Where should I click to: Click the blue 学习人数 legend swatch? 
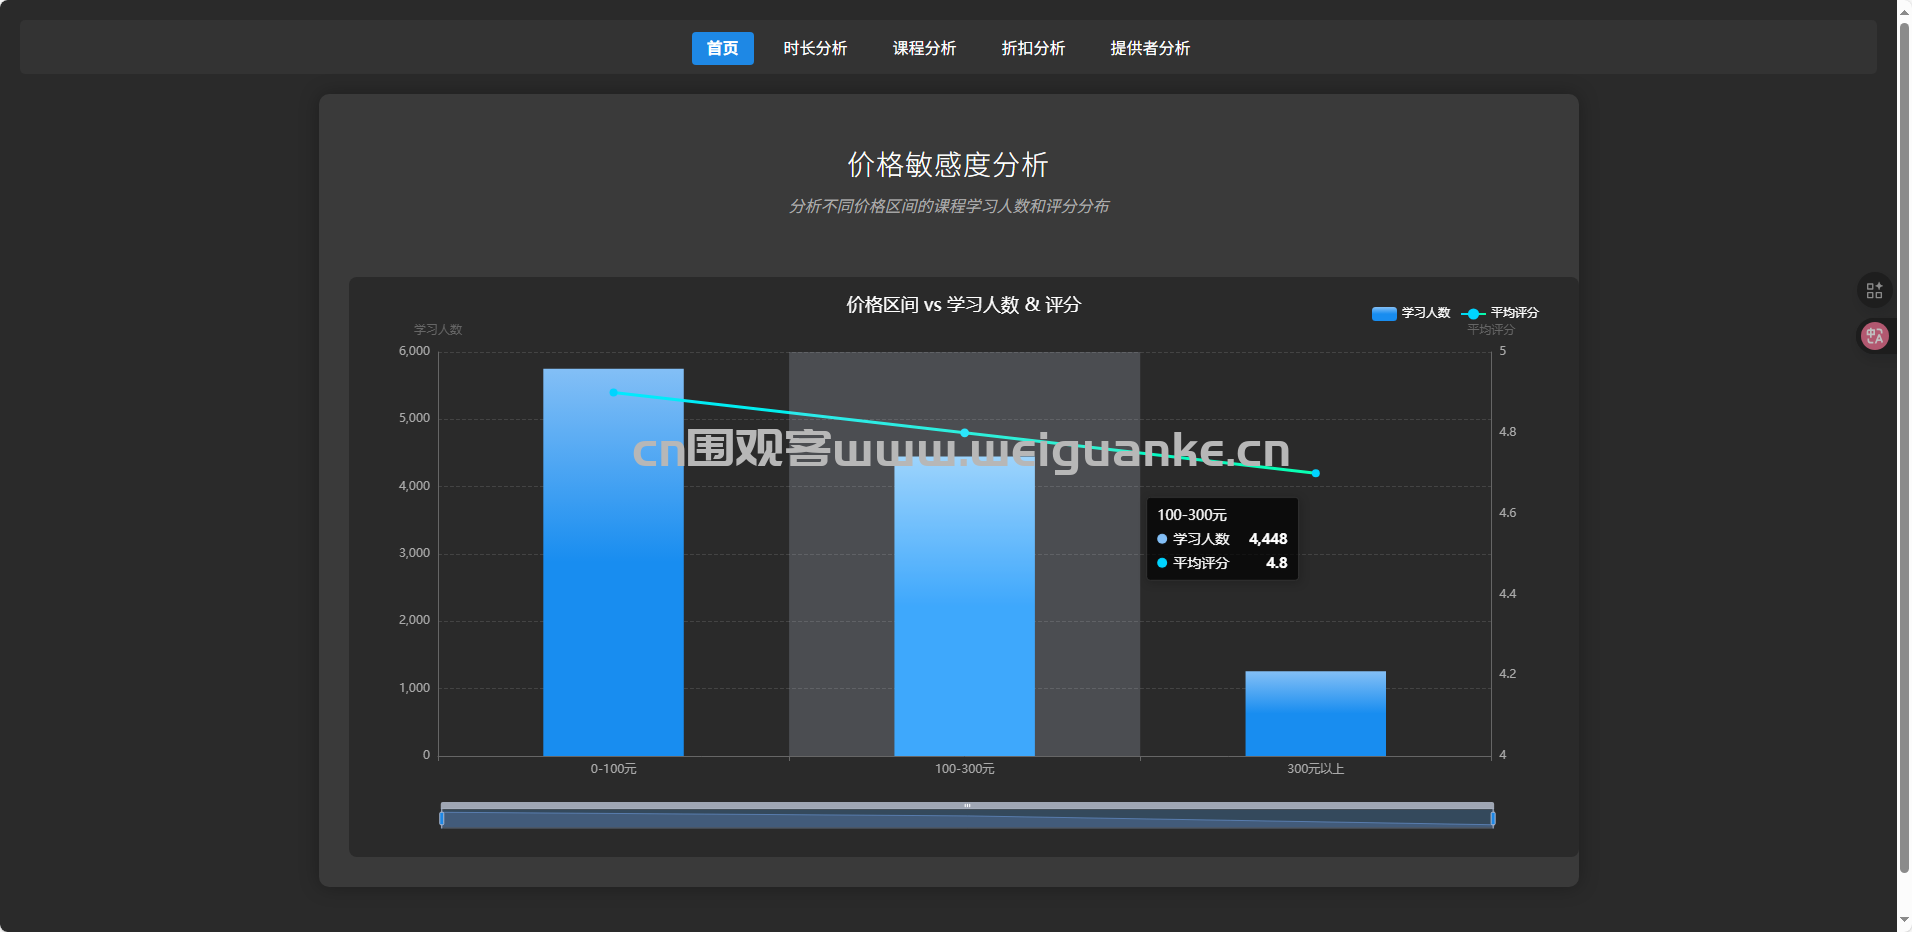(1384, 313)
